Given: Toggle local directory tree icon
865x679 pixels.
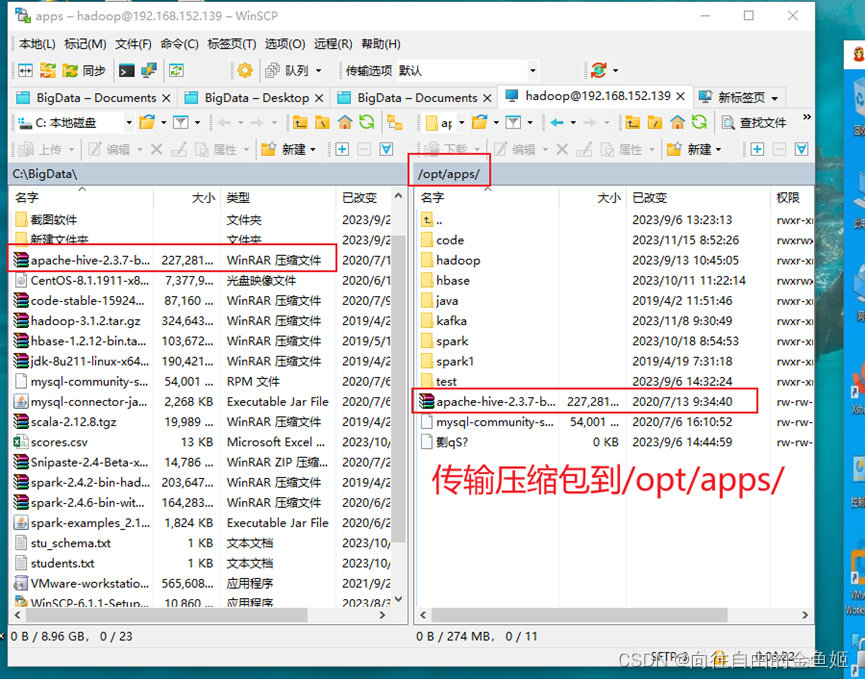Looking at the screenshot, I should (395, 122).
